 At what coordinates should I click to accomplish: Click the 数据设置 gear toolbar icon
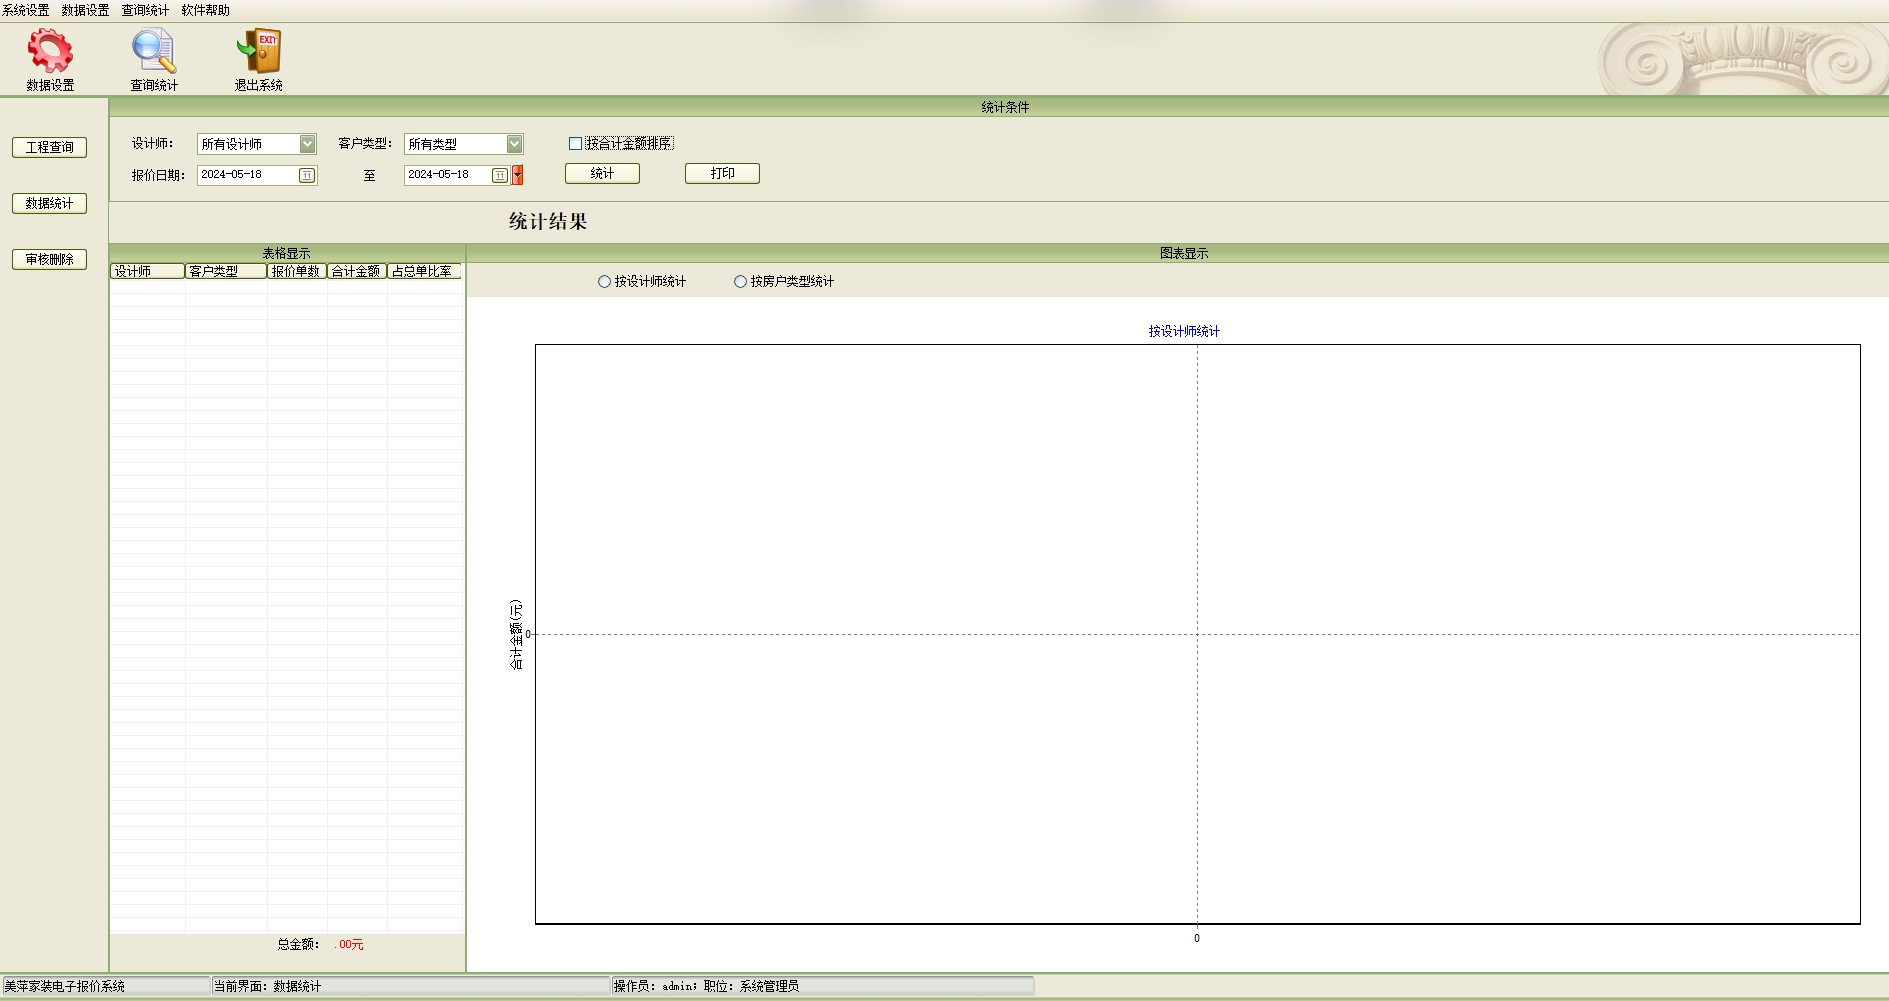50,52
